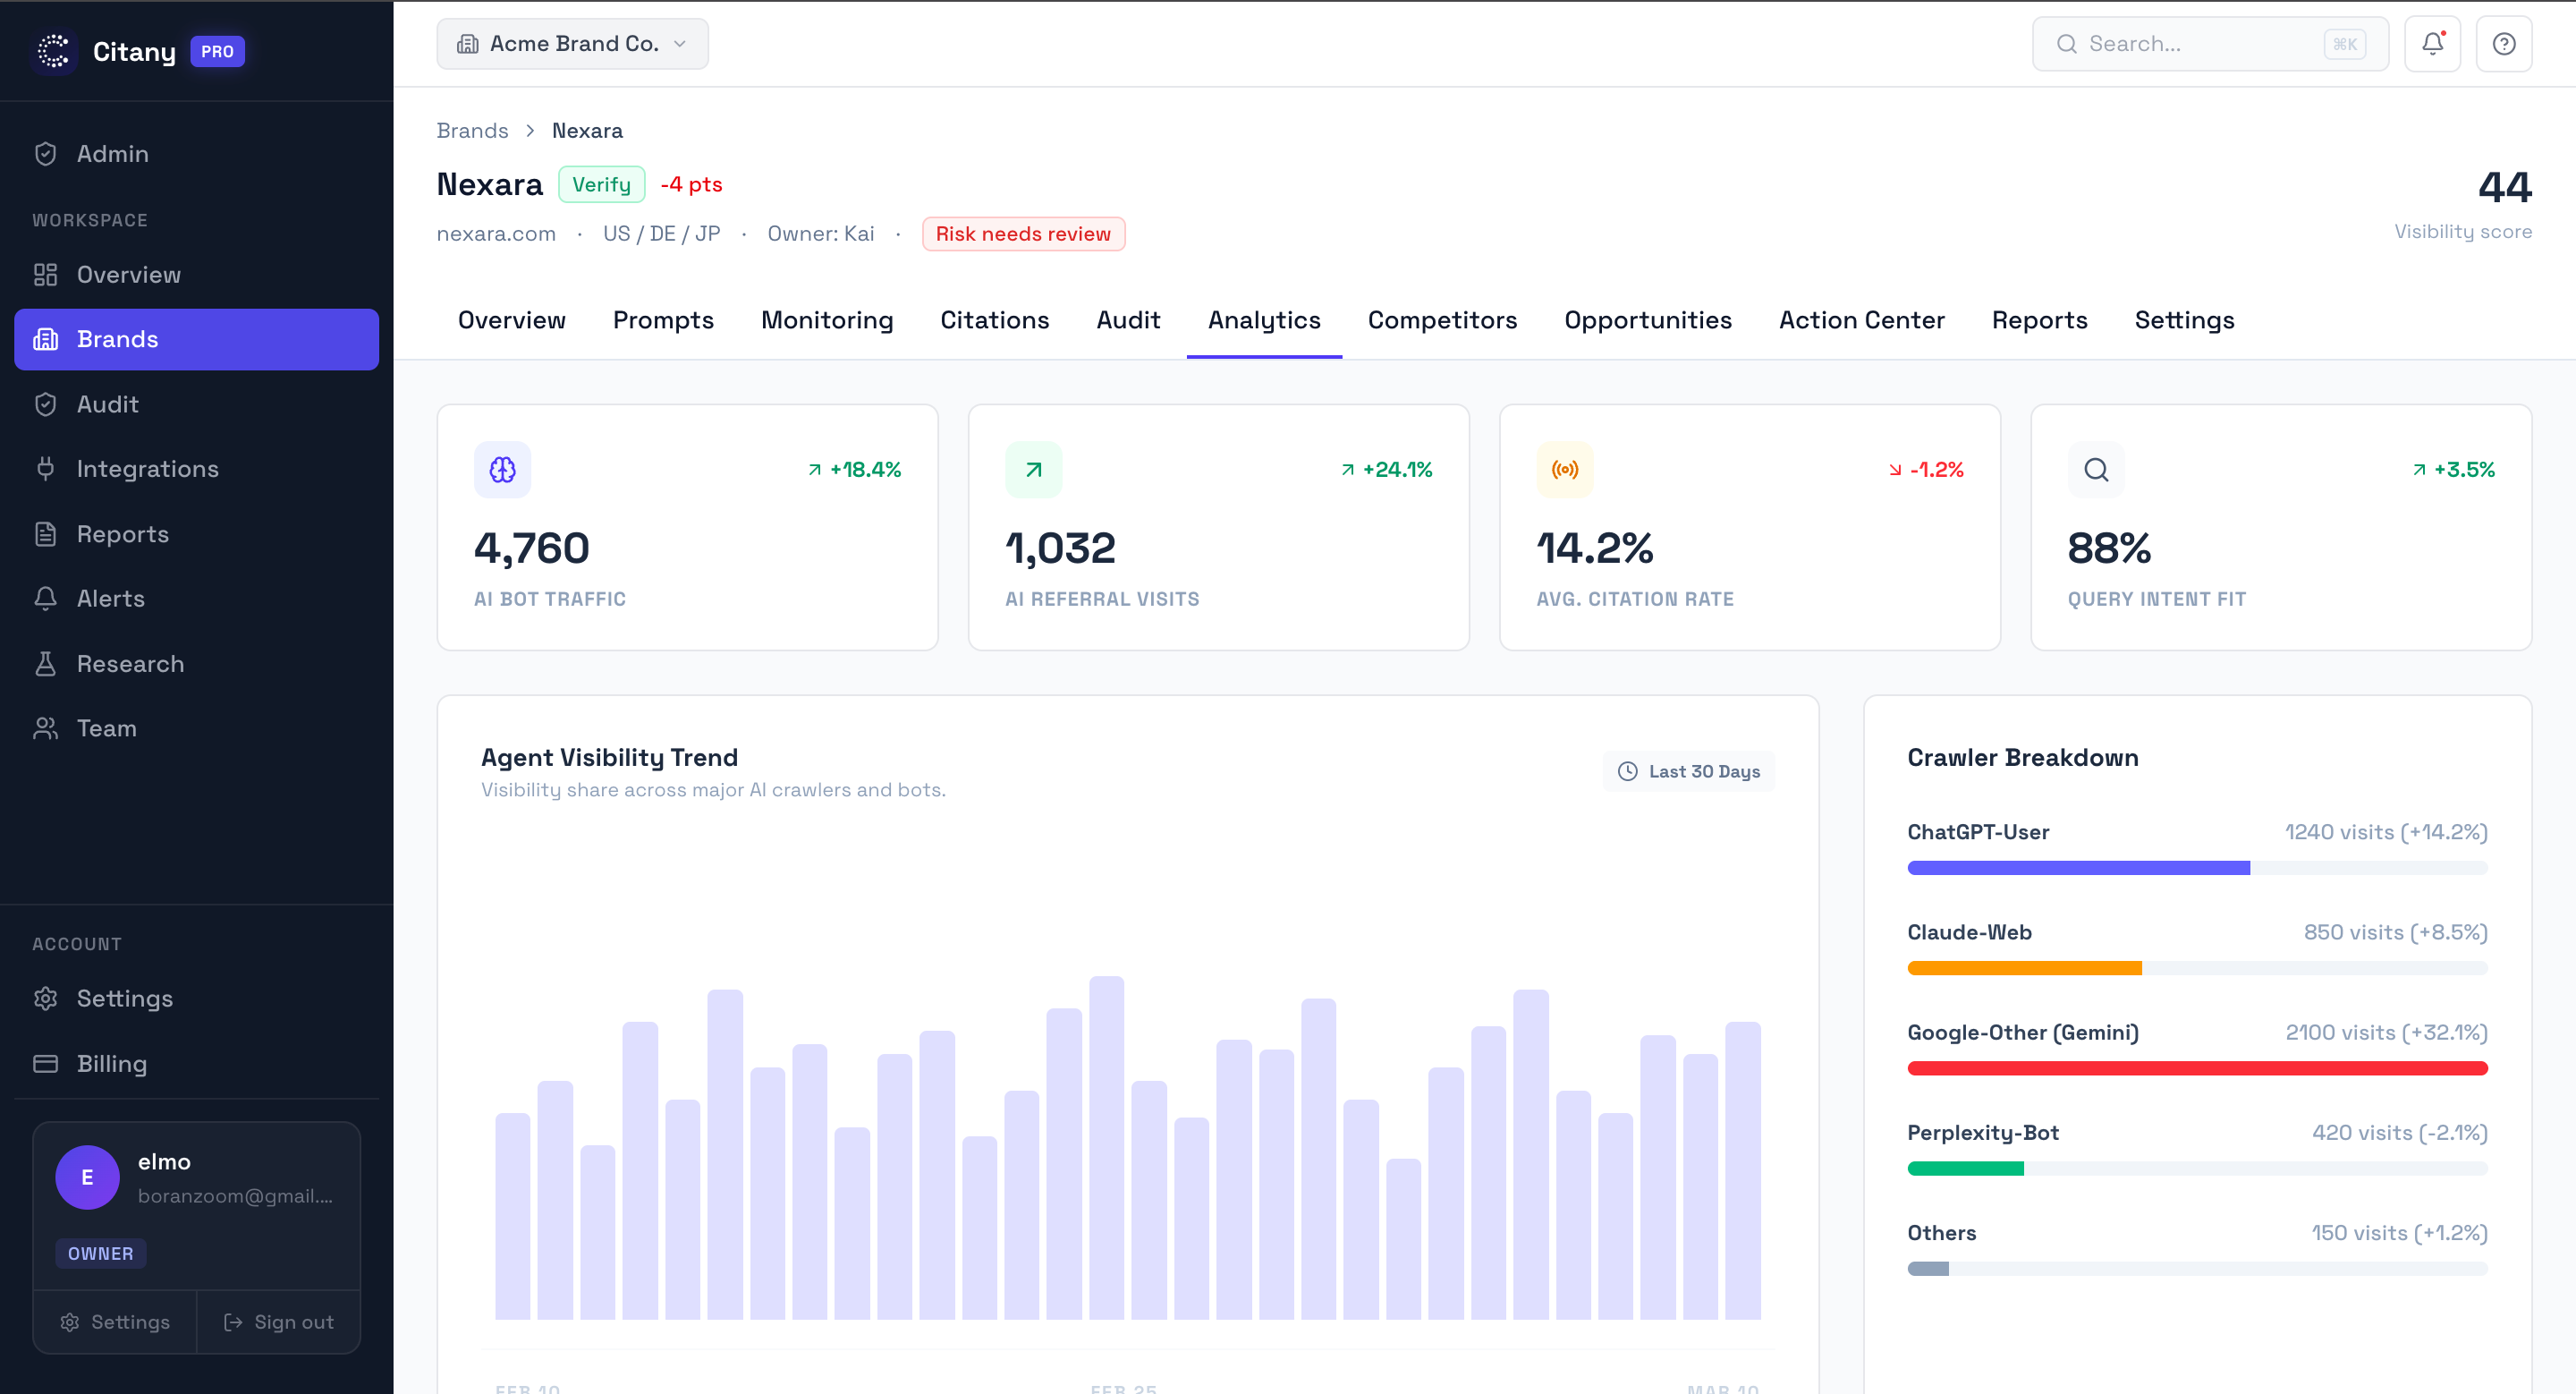This screenshot has height=1394, width=2576.
Task: Switch to the Competitors tab
Action: click(1442, 320)
